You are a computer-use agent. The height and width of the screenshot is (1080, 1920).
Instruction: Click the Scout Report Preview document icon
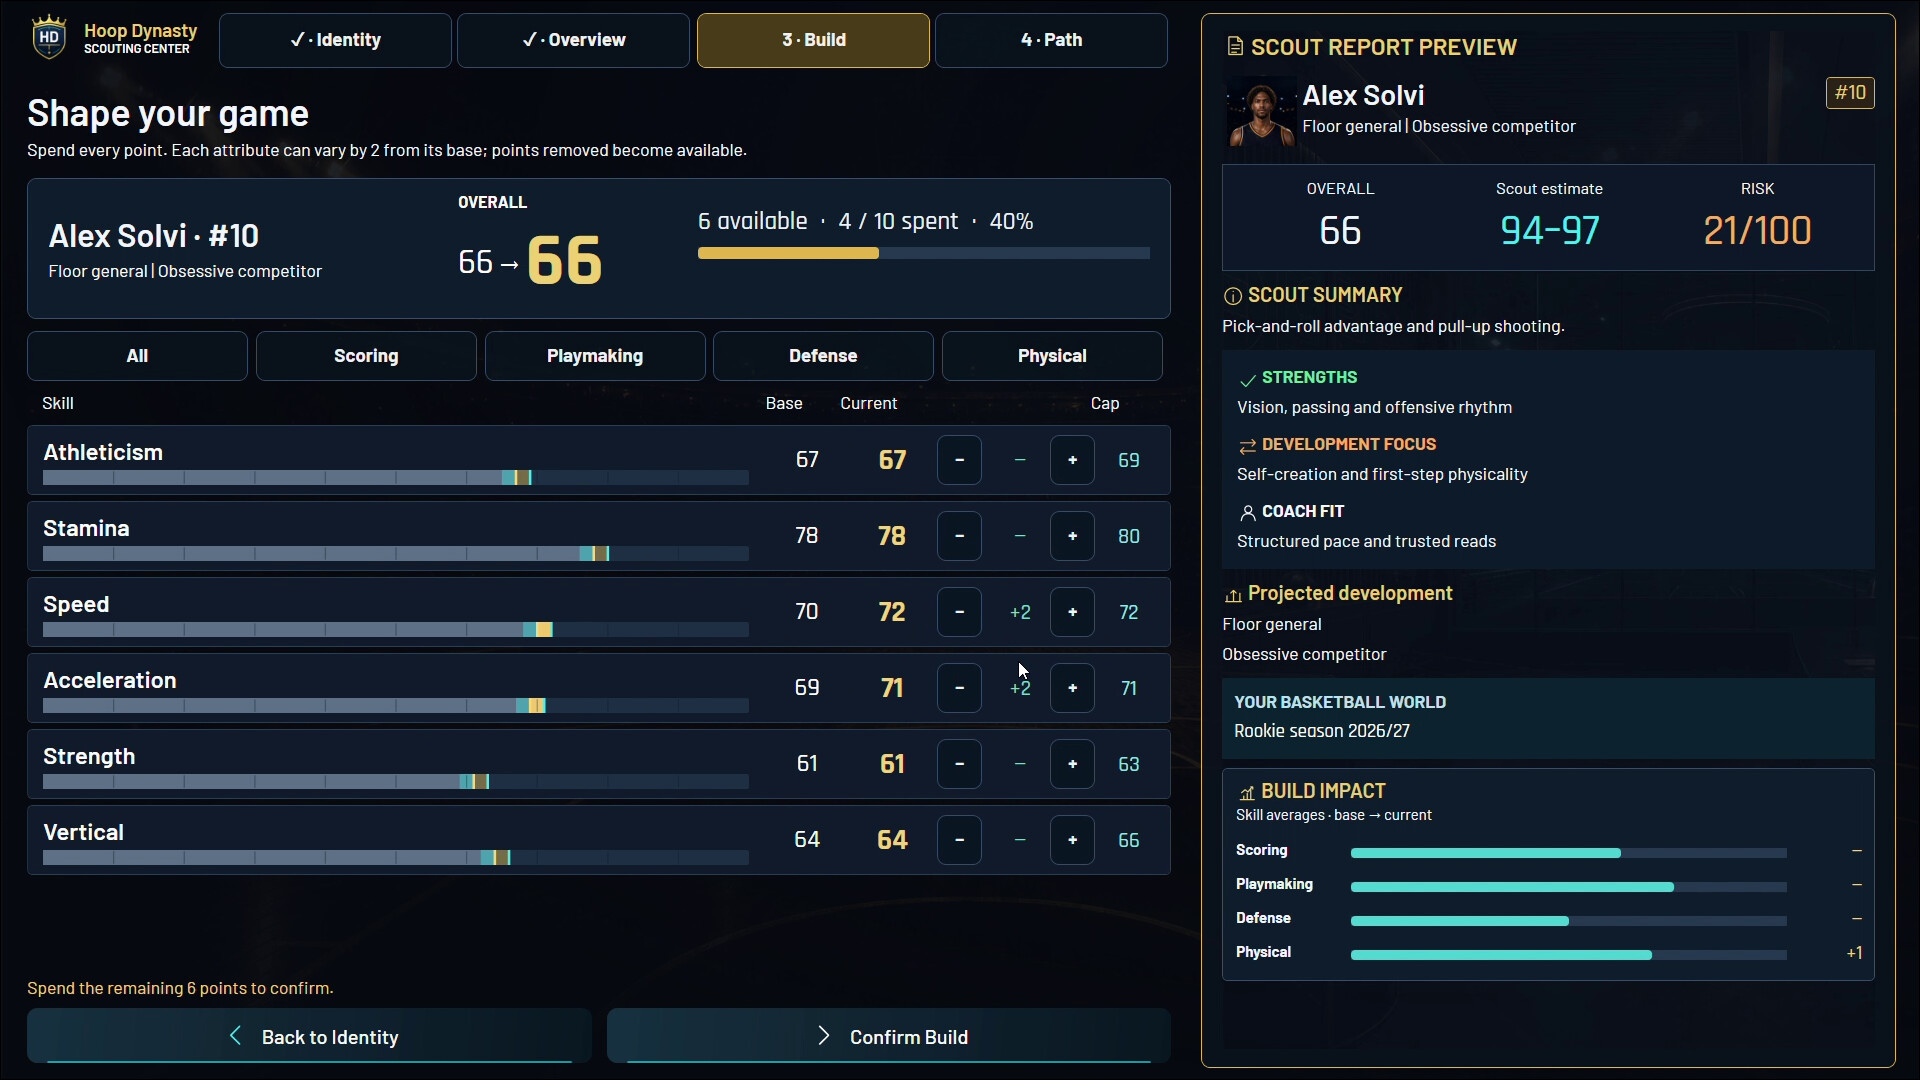click(1235, 46)
